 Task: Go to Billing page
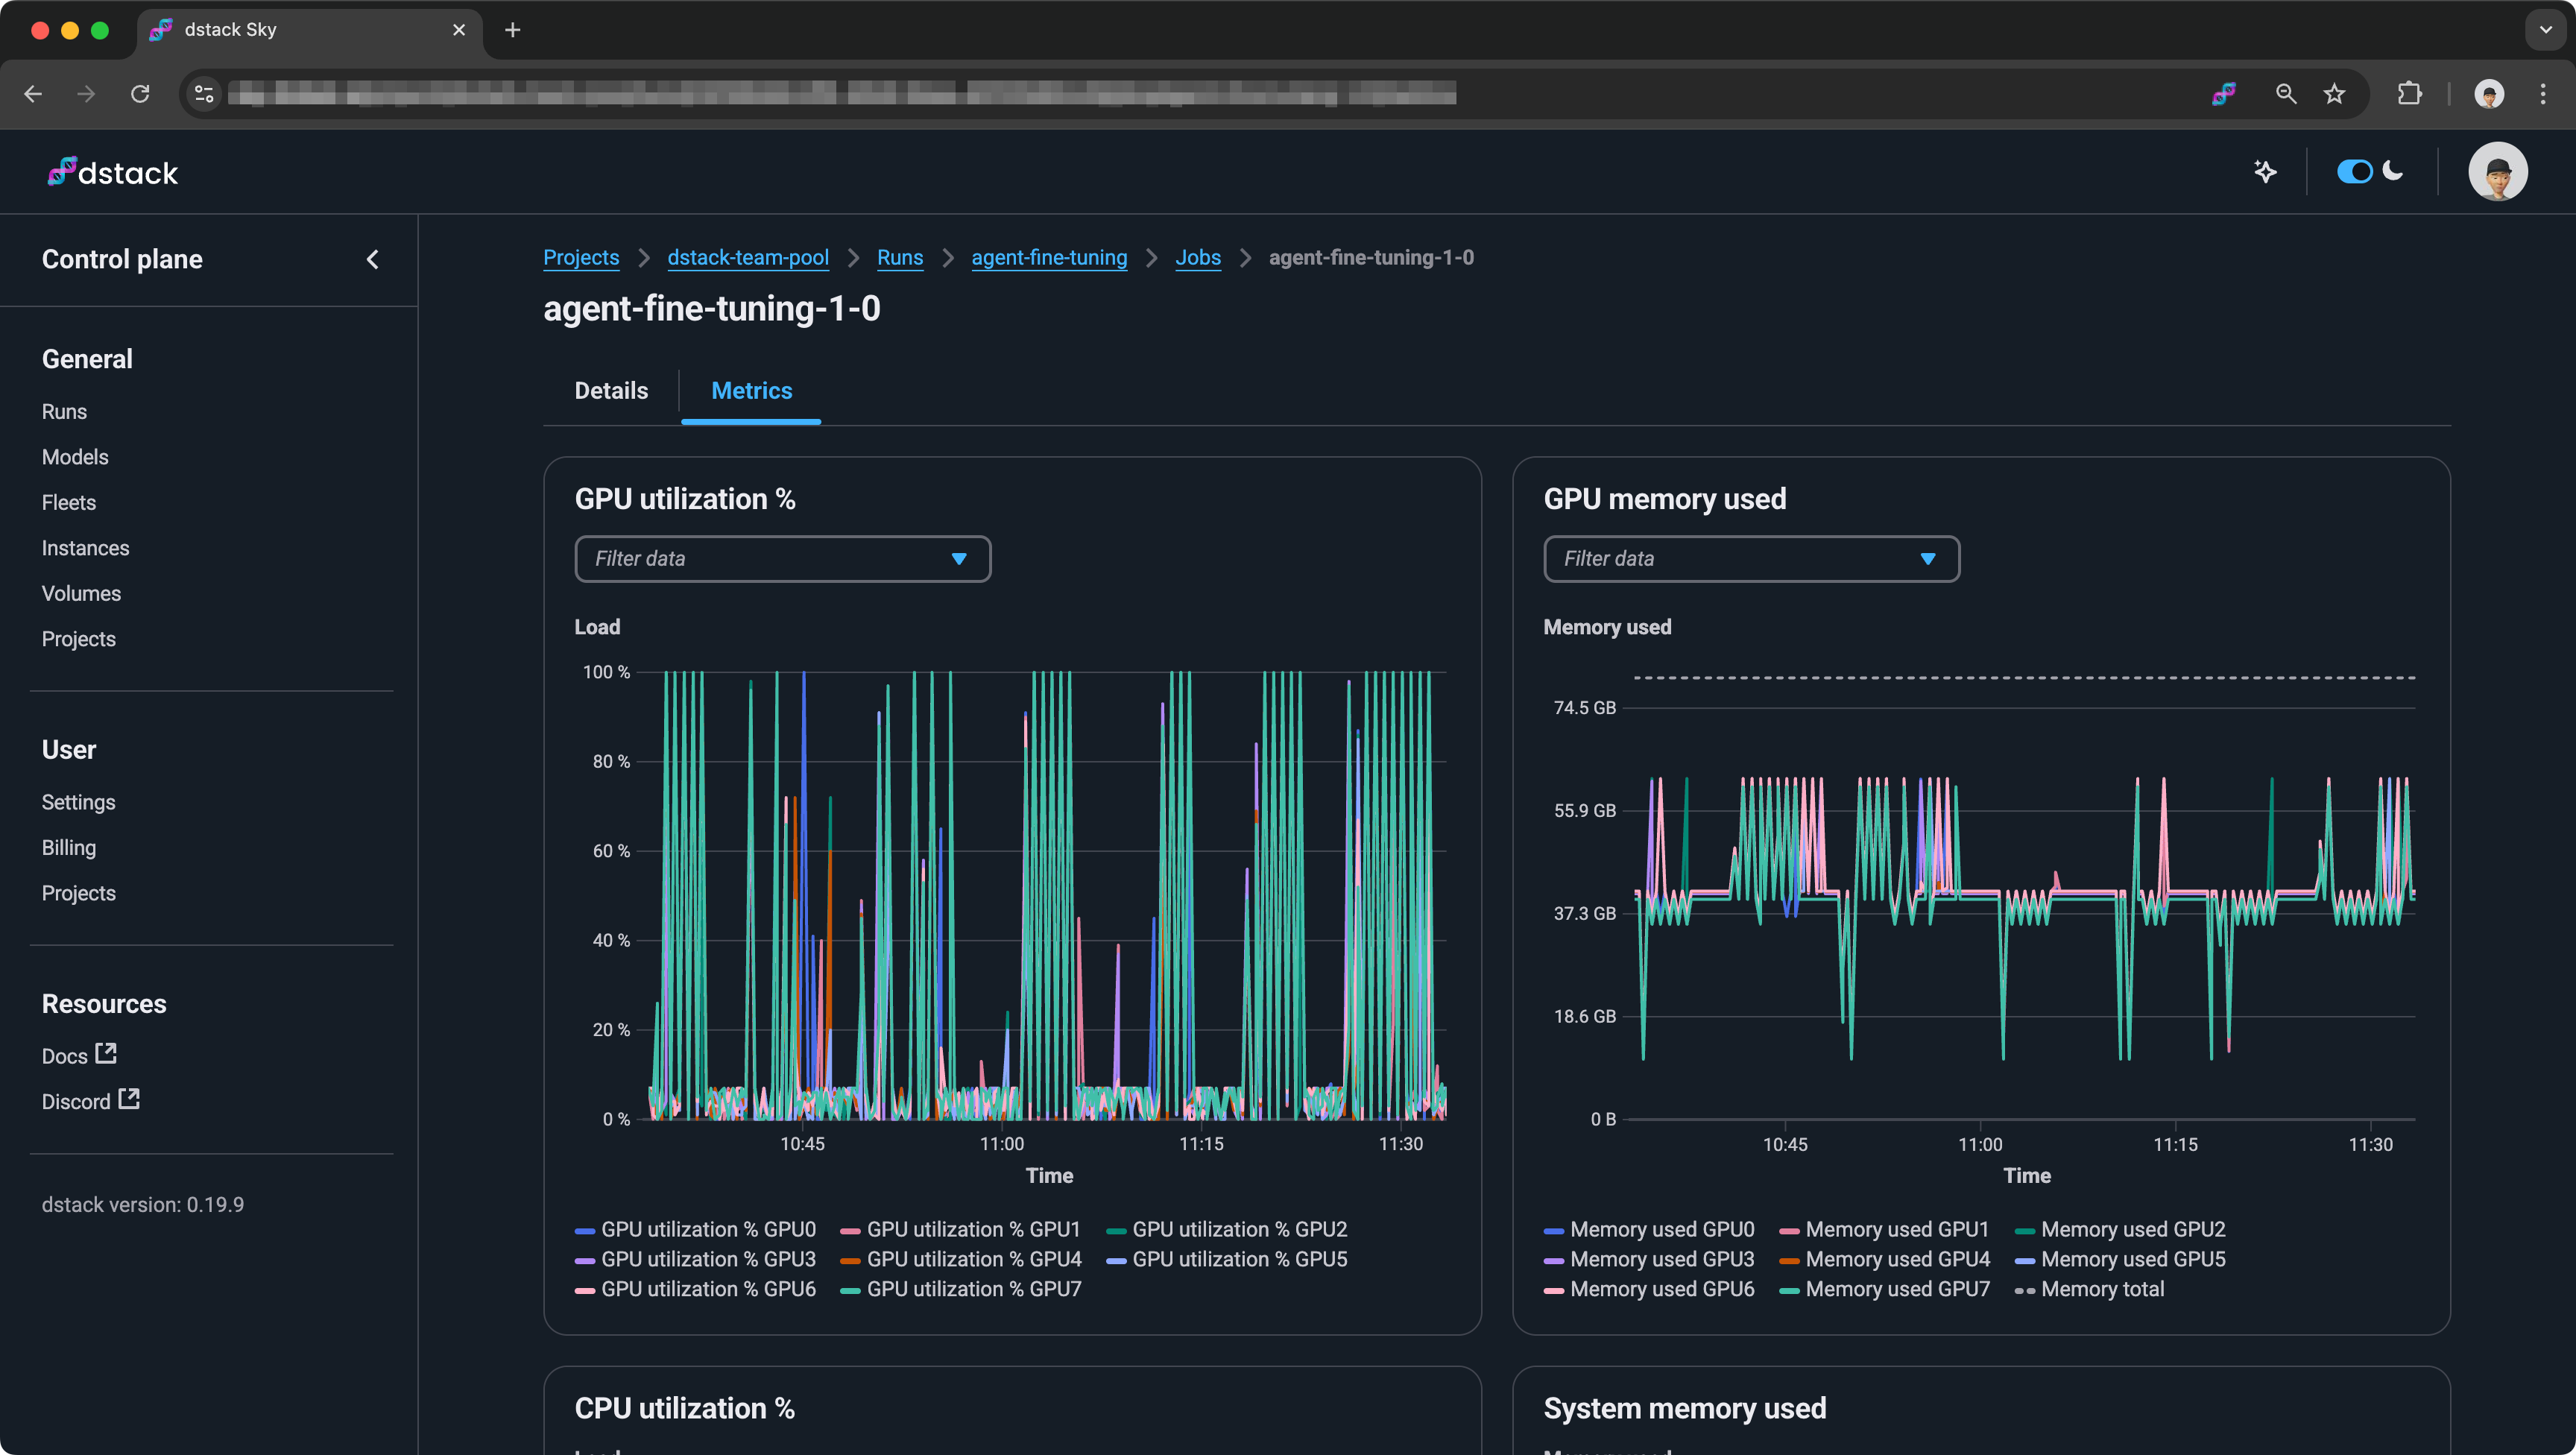tap(69, 848)
